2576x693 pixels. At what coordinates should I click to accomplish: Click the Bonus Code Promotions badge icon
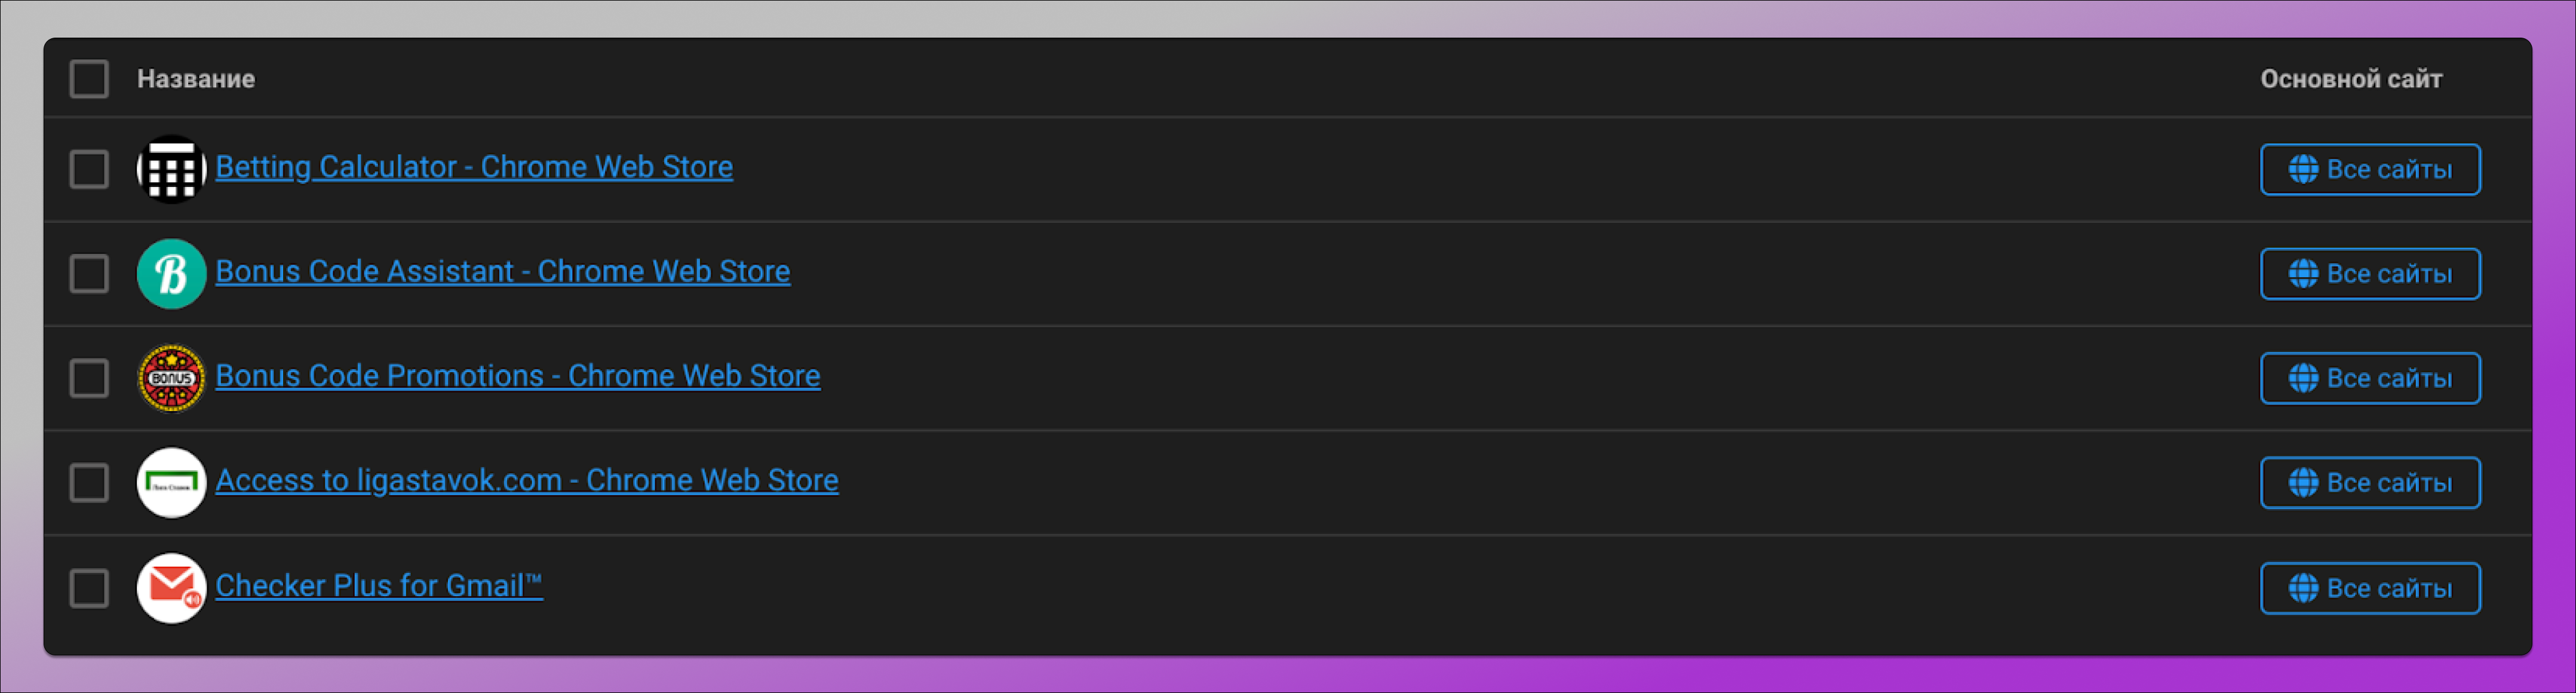(171, 378)
